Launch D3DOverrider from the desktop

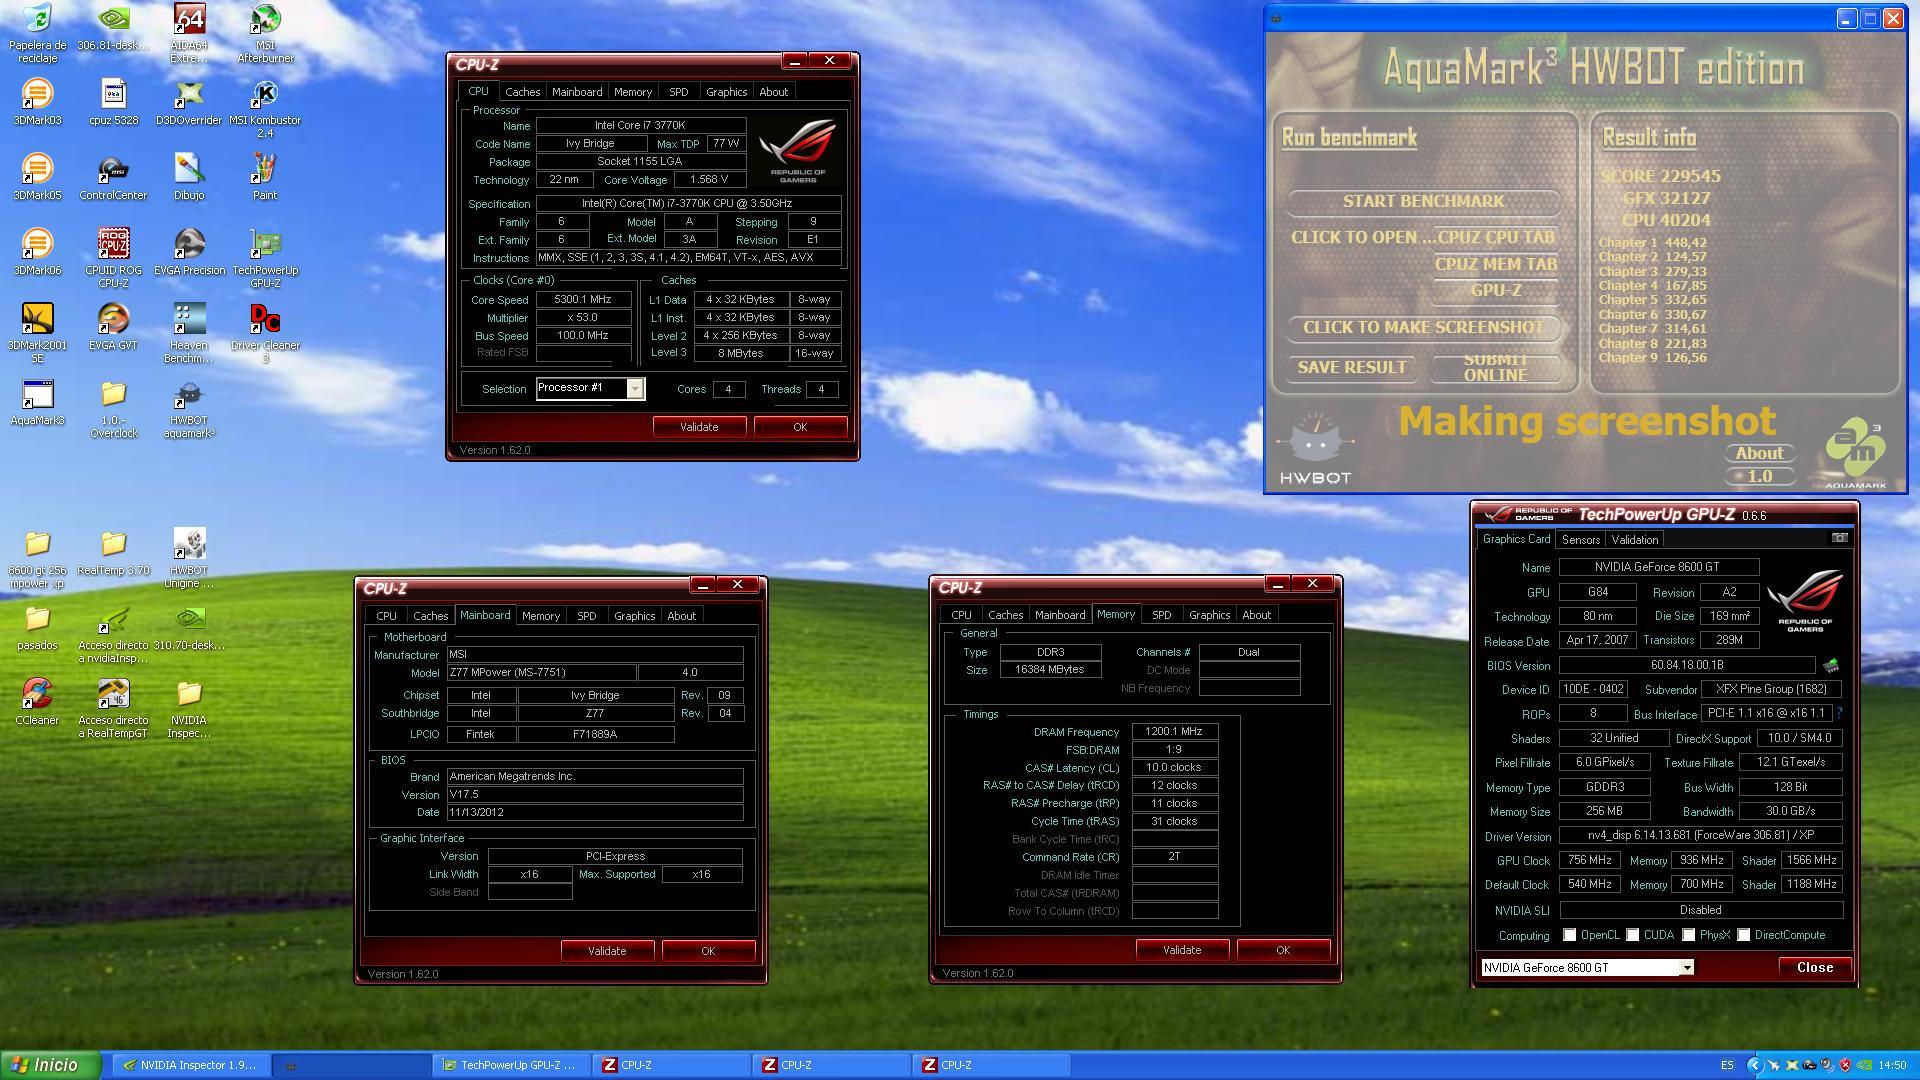189,102
